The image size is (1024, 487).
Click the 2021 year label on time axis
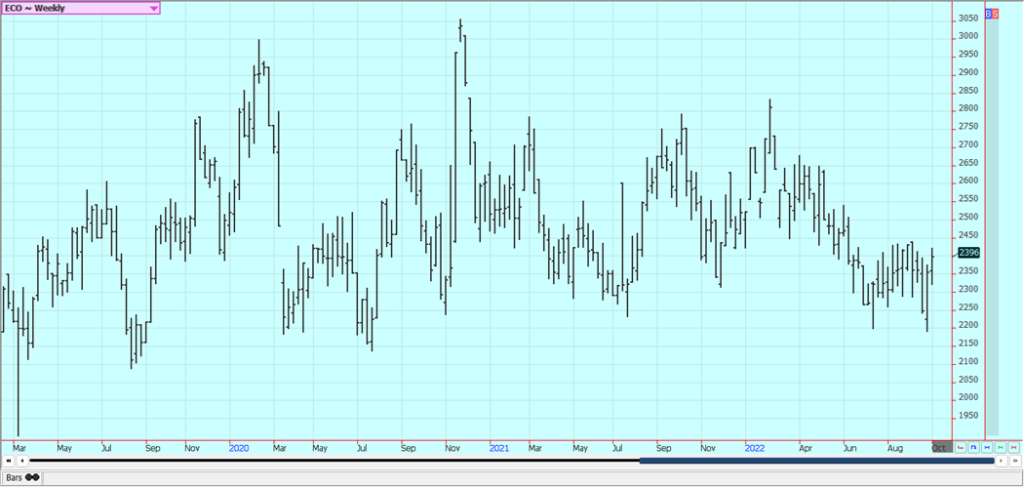(x=499, y=448)
